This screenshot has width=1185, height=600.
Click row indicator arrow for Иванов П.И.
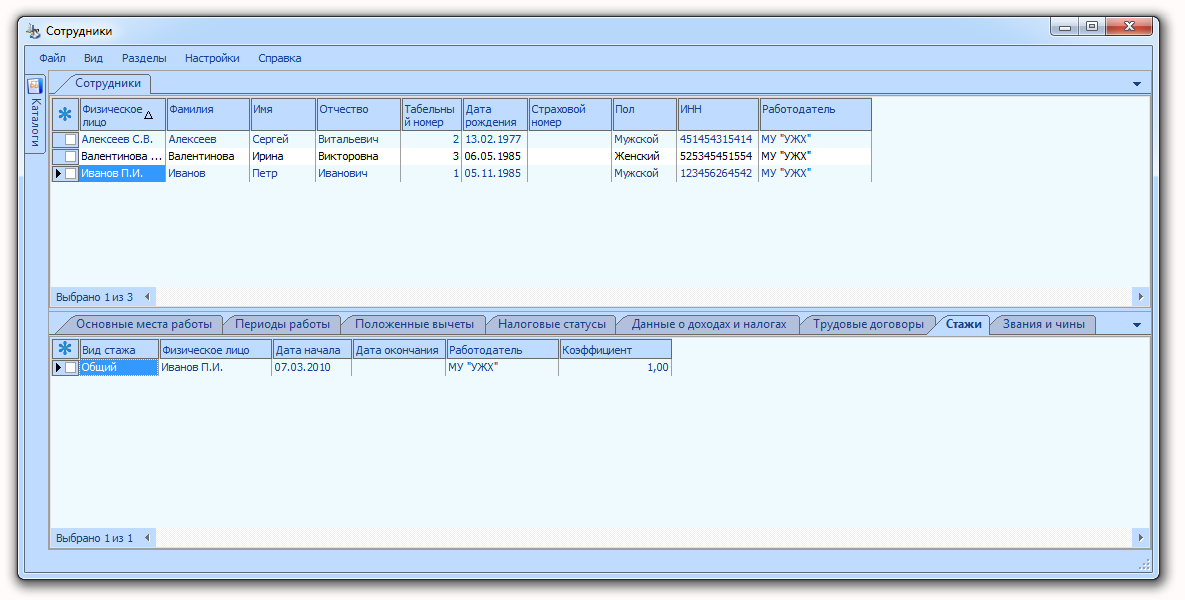point(58,173)
